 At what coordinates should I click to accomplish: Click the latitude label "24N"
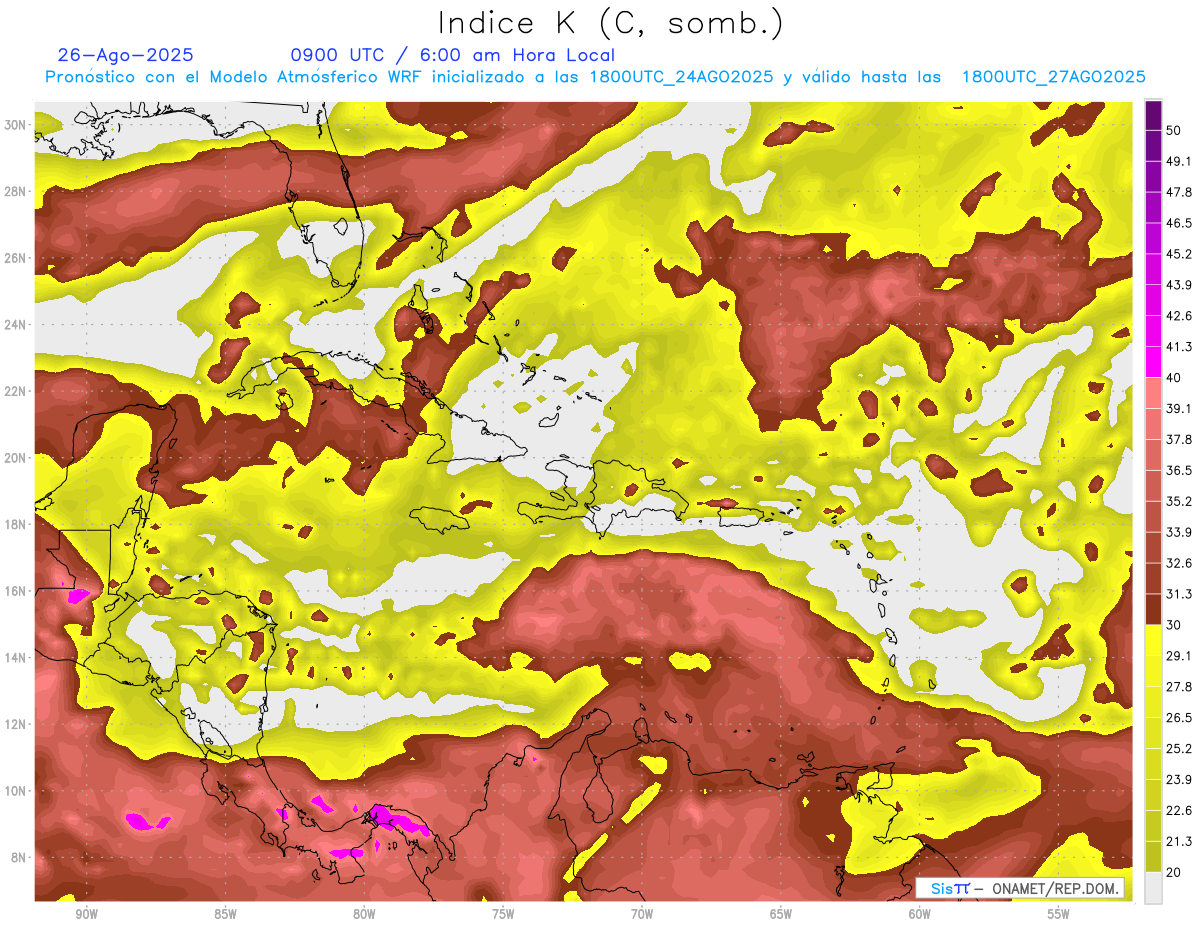point(15,325)
